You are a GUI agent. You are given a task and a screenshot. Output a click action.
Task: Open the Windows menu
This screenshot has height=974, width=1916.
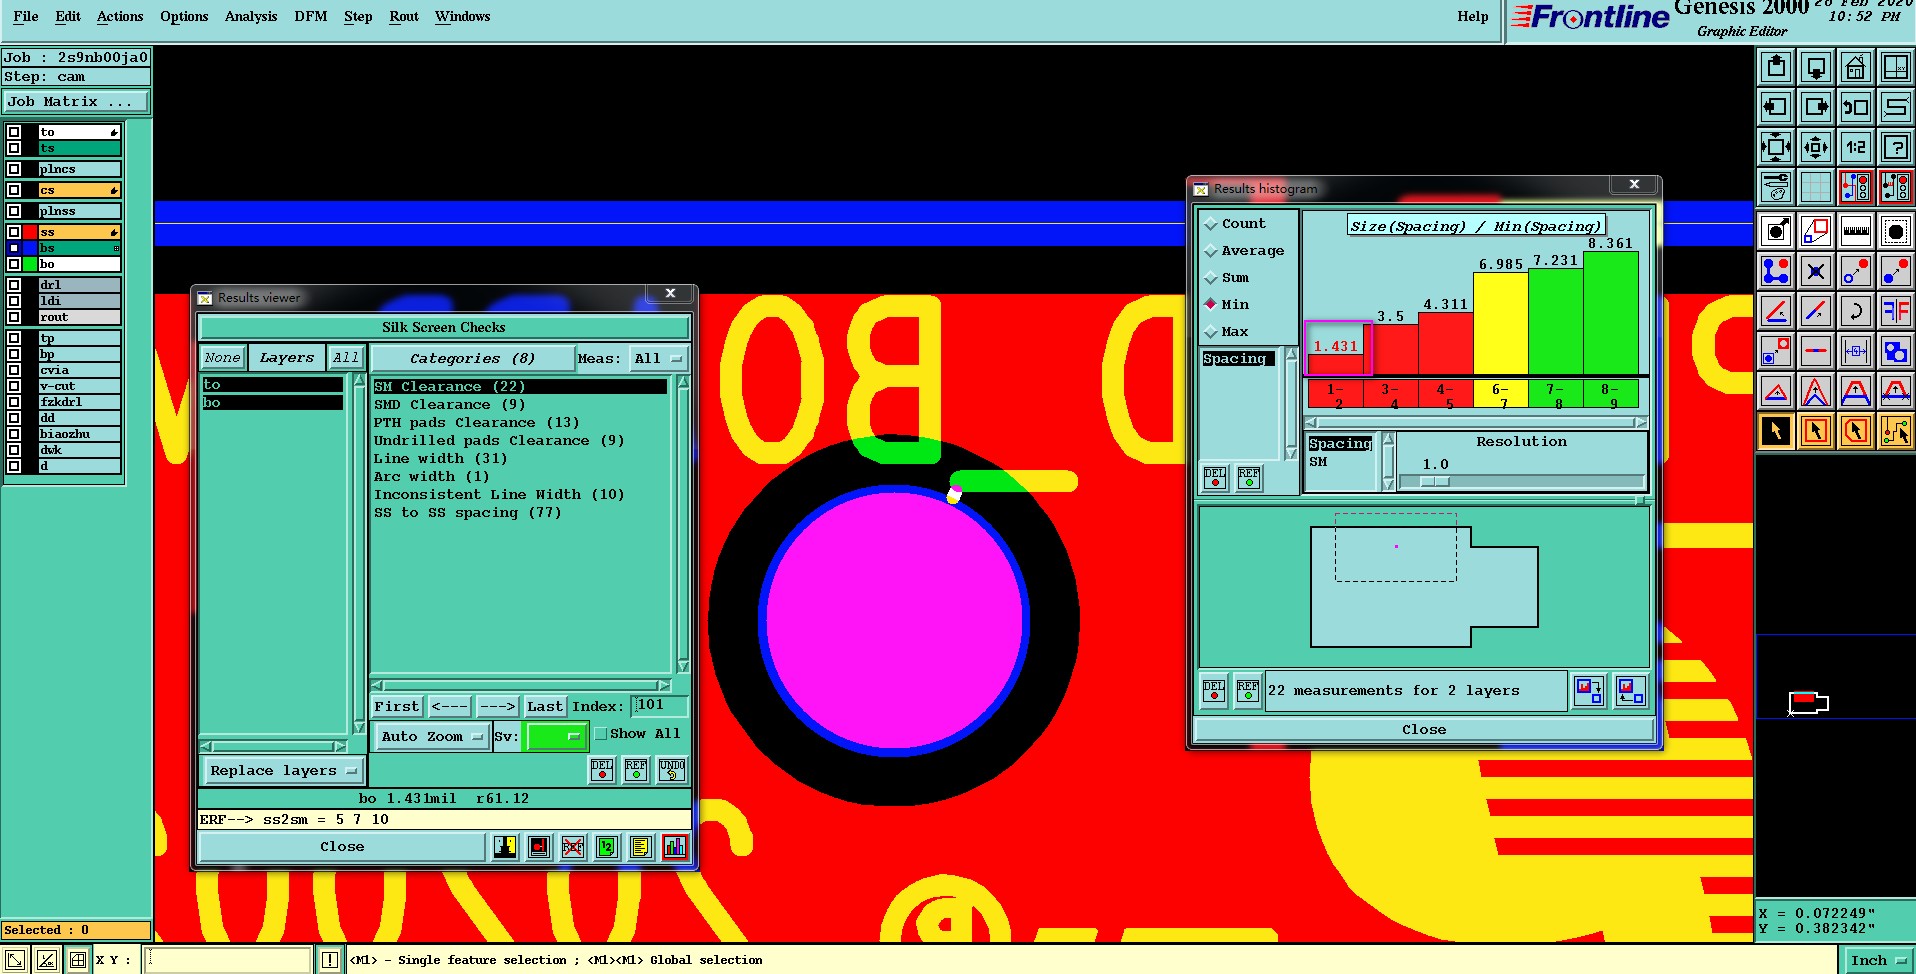(463, 16)
